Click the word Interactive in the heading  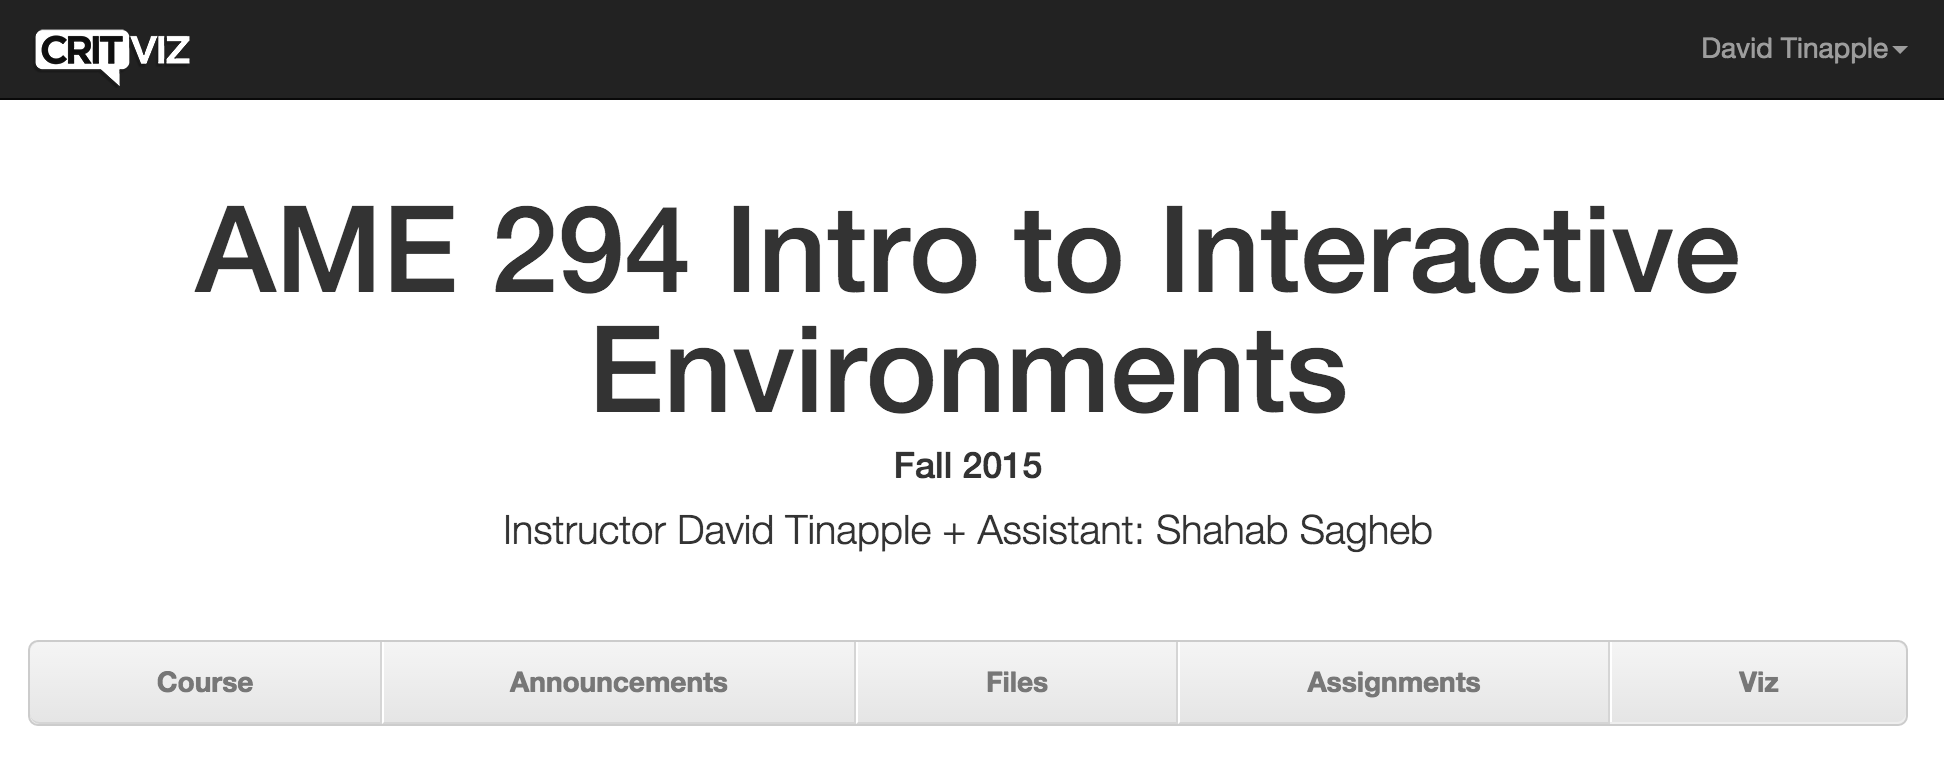(x=1449, y=250)
